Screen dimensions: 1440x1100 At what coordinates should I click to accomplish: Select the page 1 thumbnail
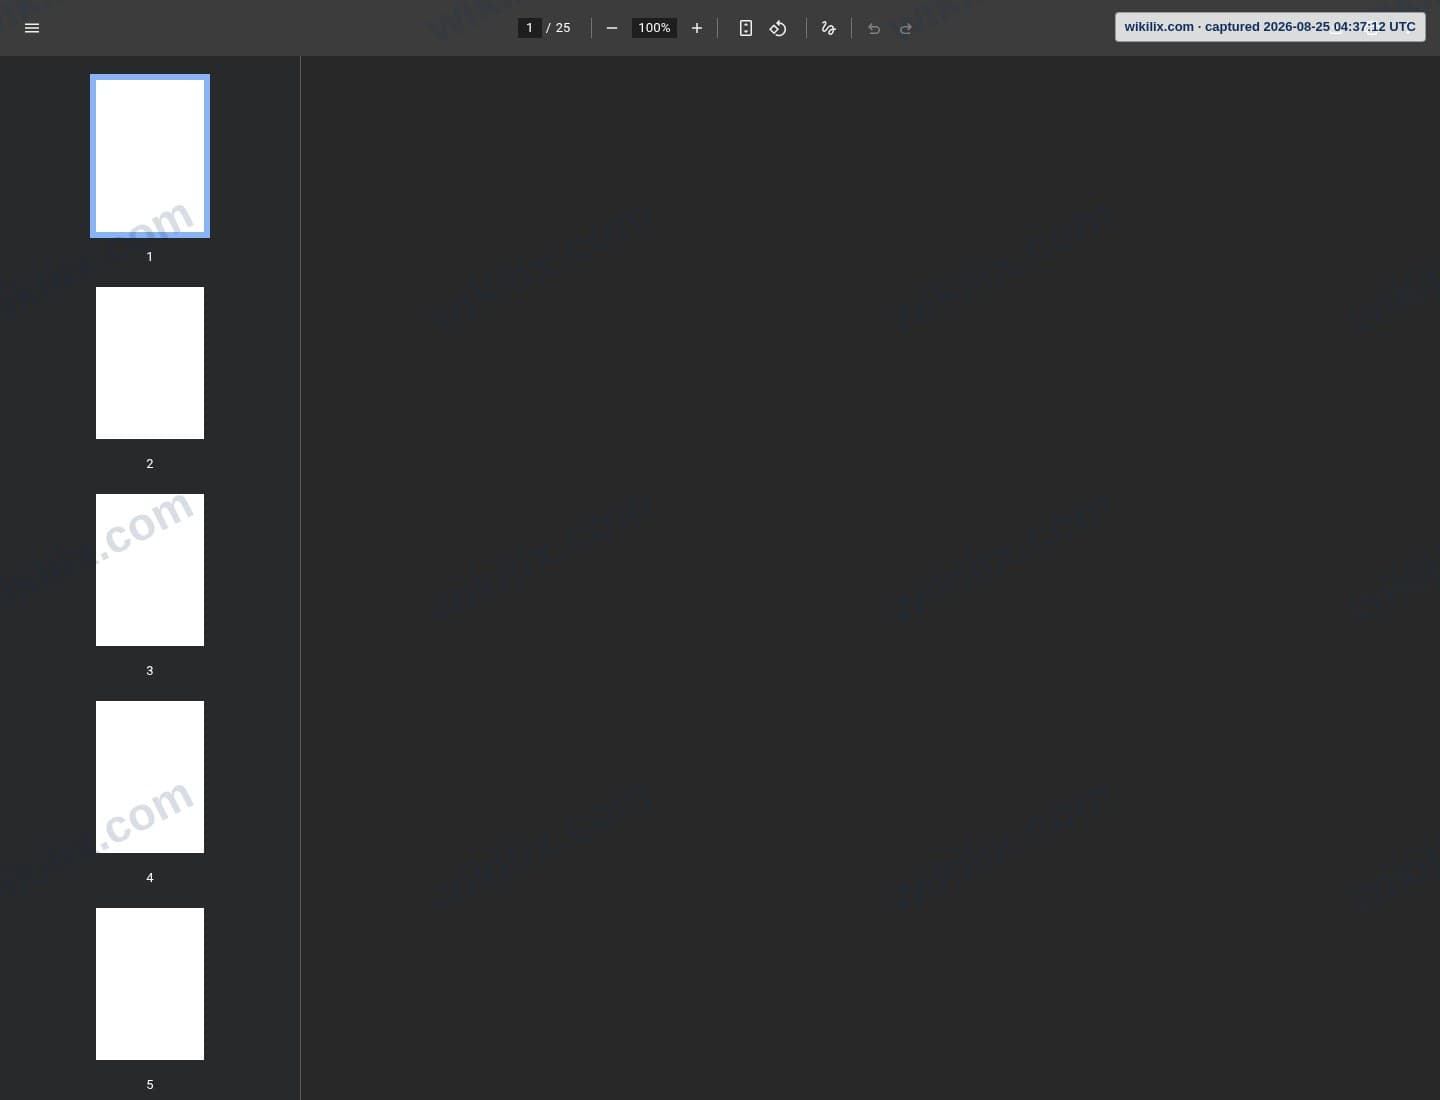[x=150, y=156]
